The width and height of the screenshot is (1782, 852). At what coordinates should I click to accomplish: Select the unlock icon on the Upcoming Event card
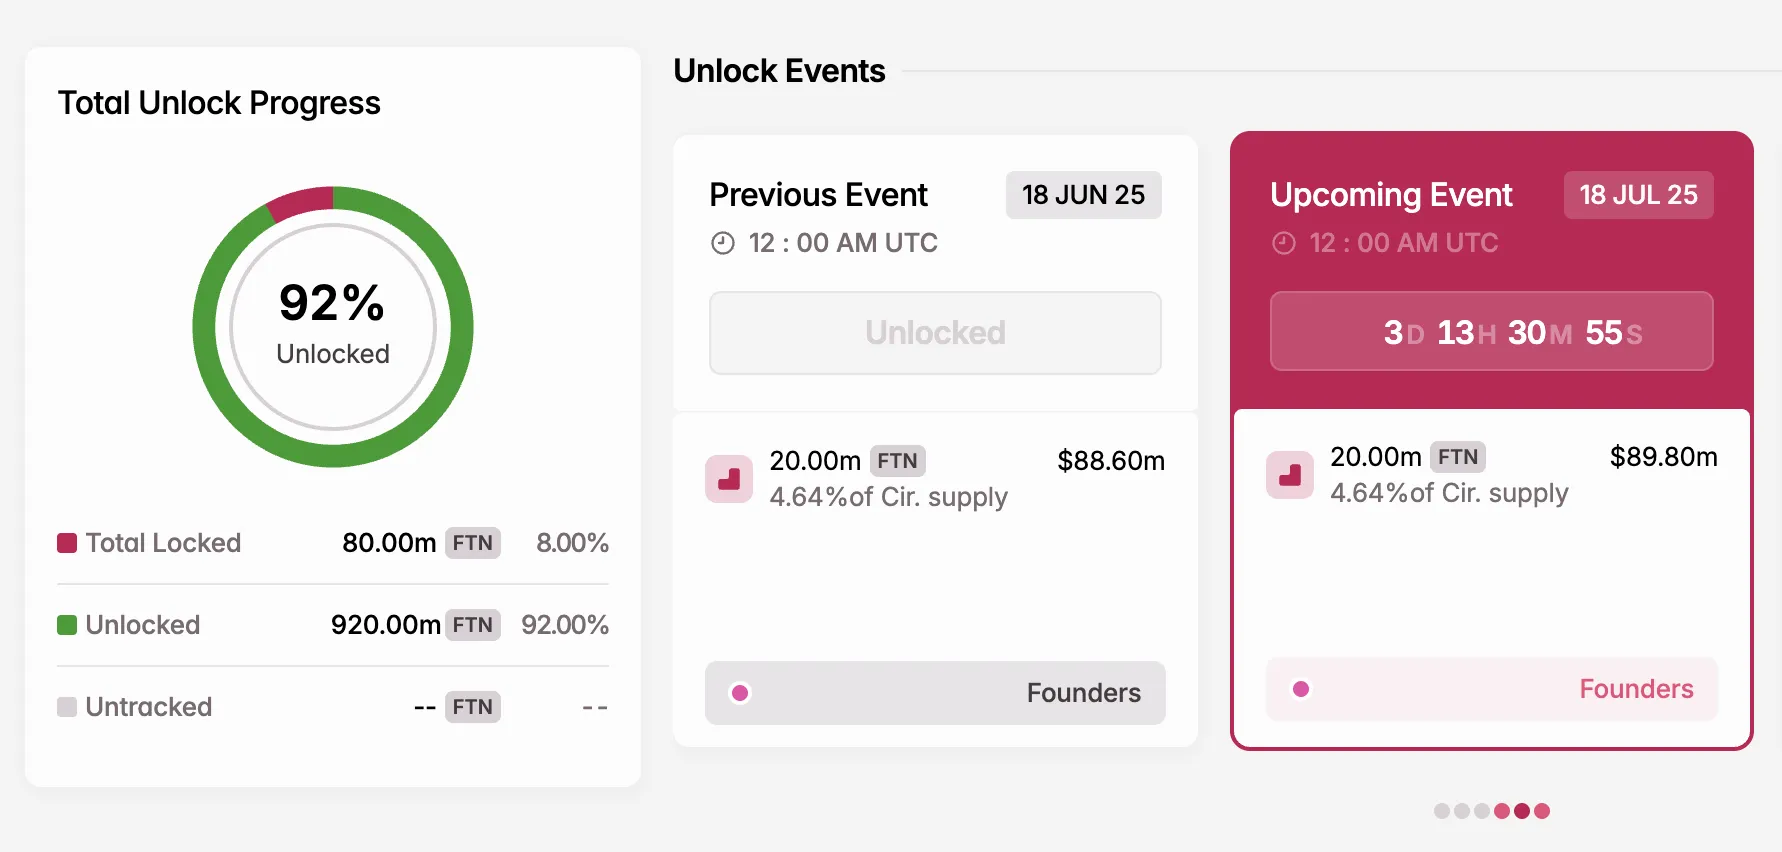click(x=1290, y=475)
